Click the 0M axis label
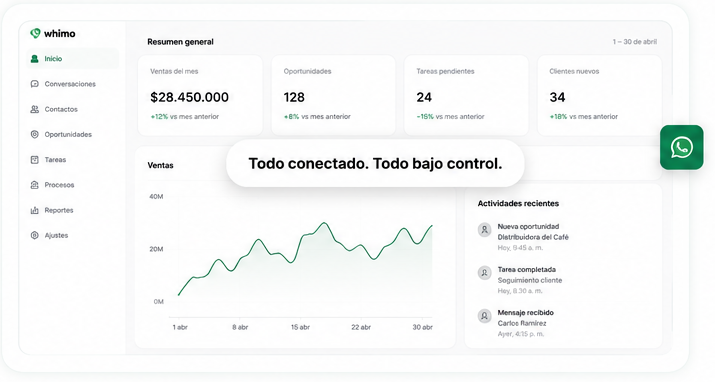This screenshot has height=382, width=715. [x=158, y=301]
